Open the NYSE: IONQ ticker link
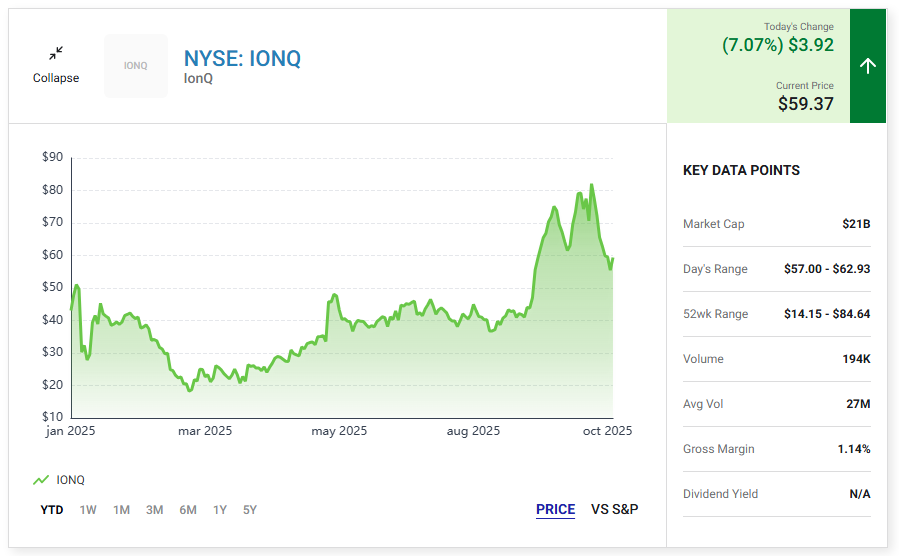Screen dimensions: 899x556 [242, 58]
